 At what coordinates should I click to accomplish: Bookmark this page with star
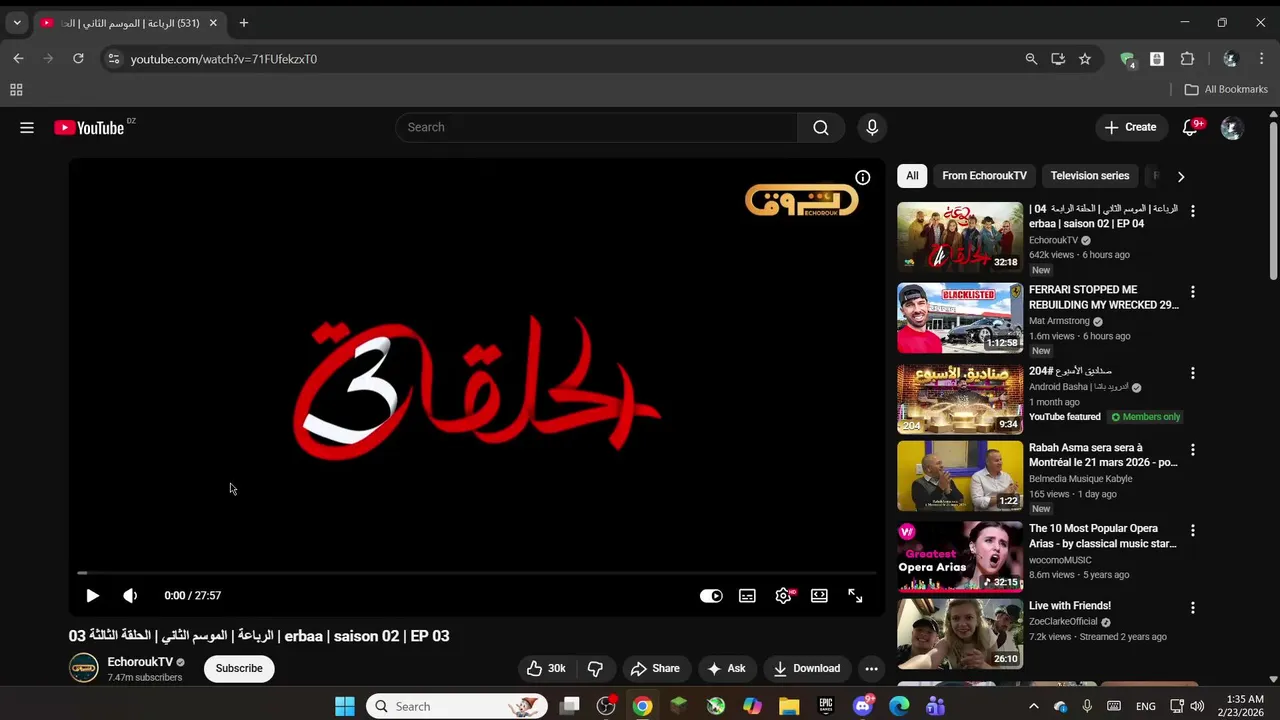[x=1085, y=59]
